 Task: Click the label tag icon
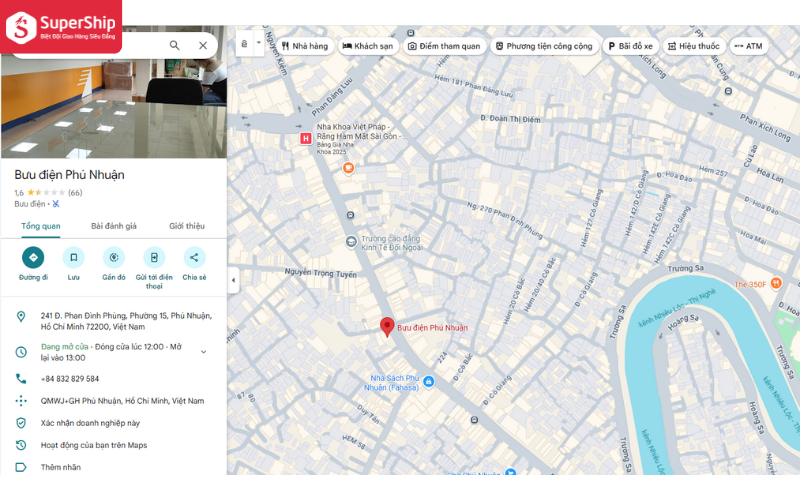[21, 467]
